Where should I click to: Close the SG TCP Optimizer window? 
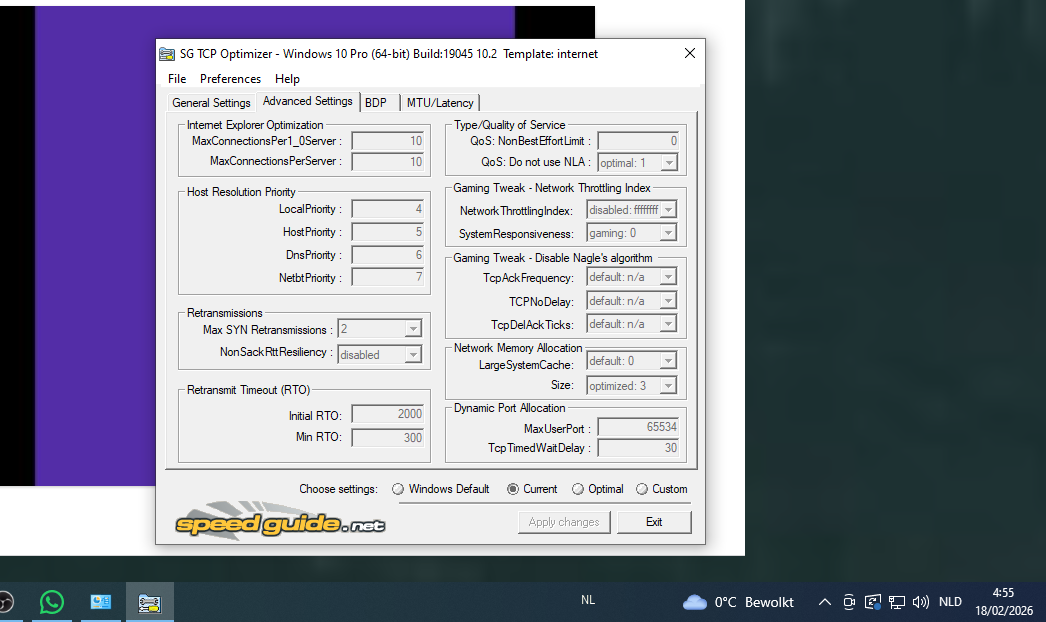click(x=690, y=53)
